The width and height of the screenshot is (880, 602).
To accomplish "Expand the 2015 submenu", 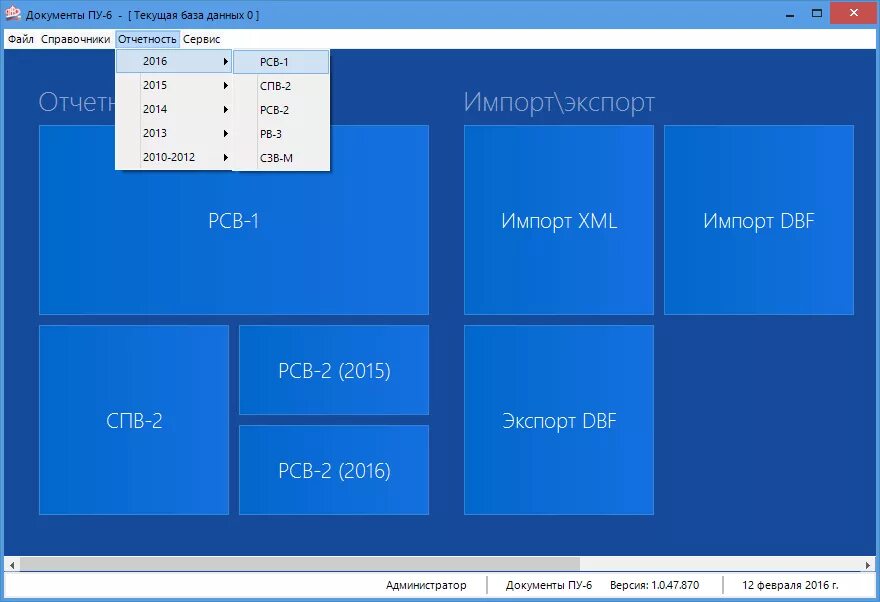I will (x=173, y=85).
